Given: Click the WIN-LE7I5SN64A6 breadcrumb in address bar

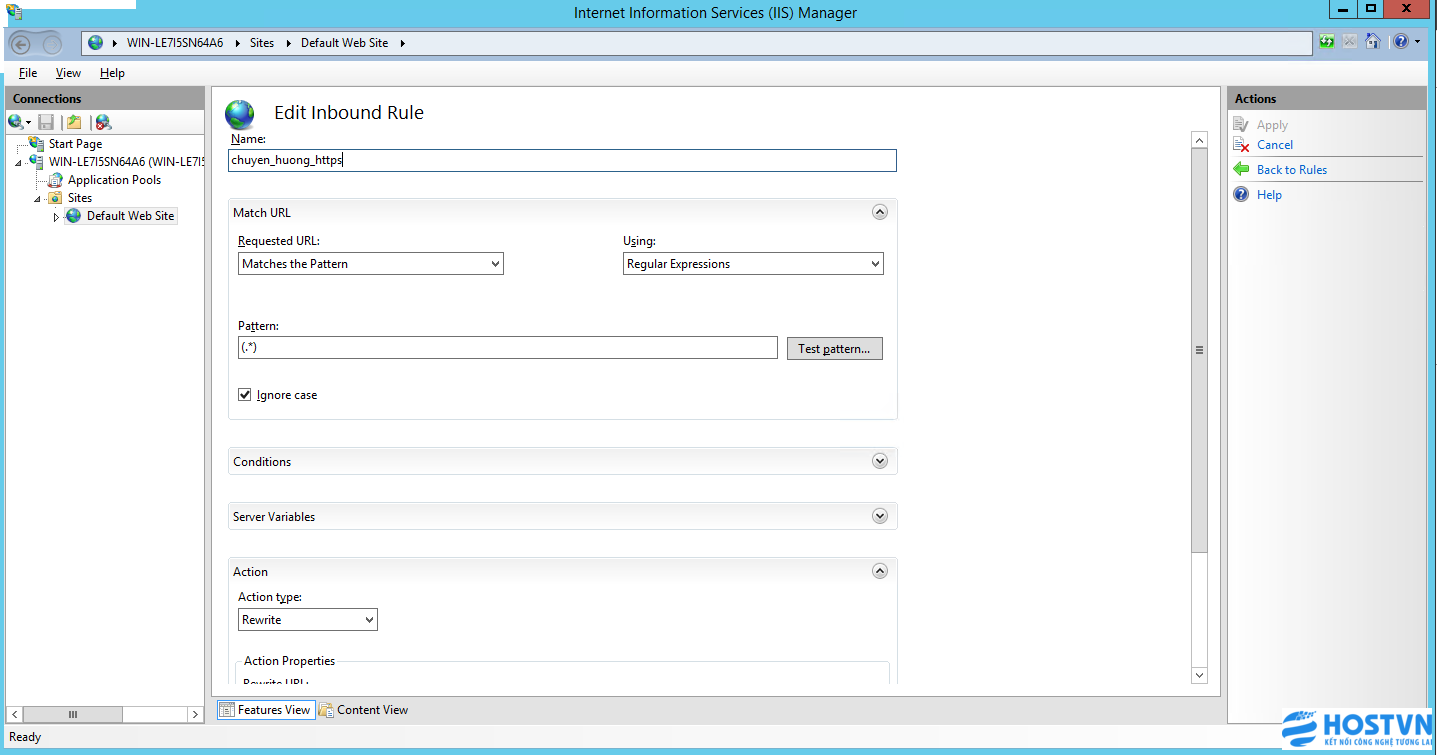Looking at the screenshot, I should pos(175,43).
